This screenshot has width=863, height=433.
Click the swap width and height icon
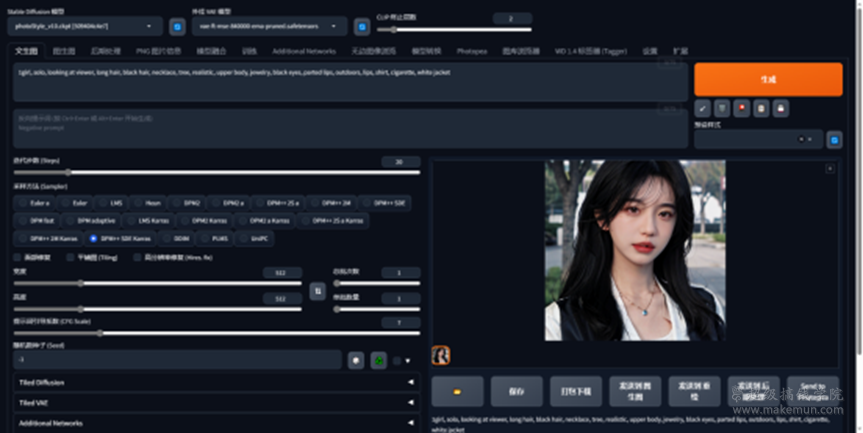[317, 290]
